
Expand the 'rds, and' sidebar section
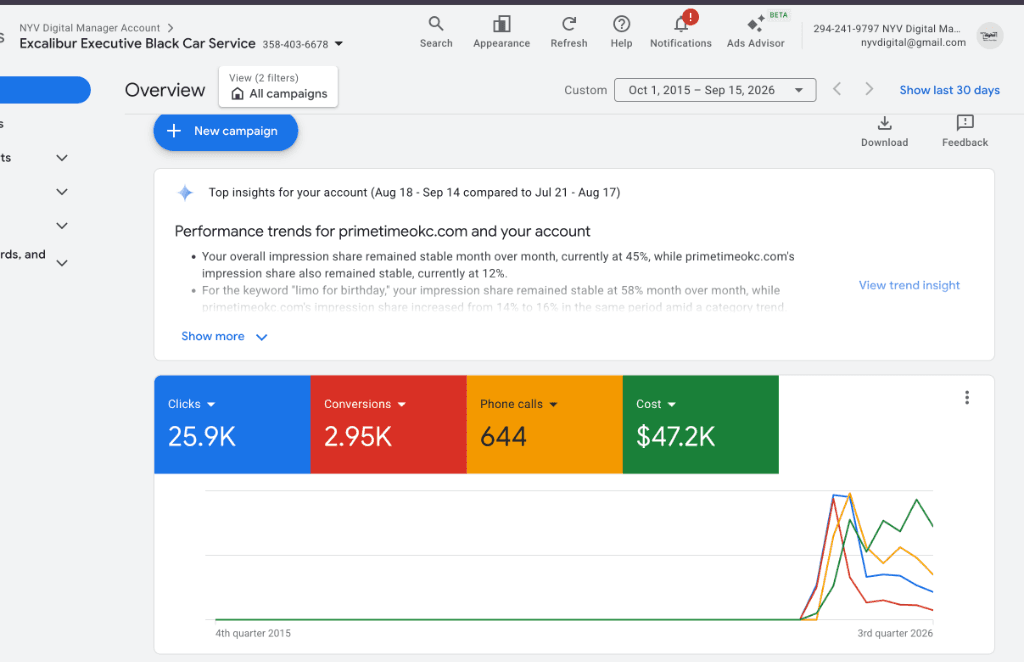click(62, 263)
